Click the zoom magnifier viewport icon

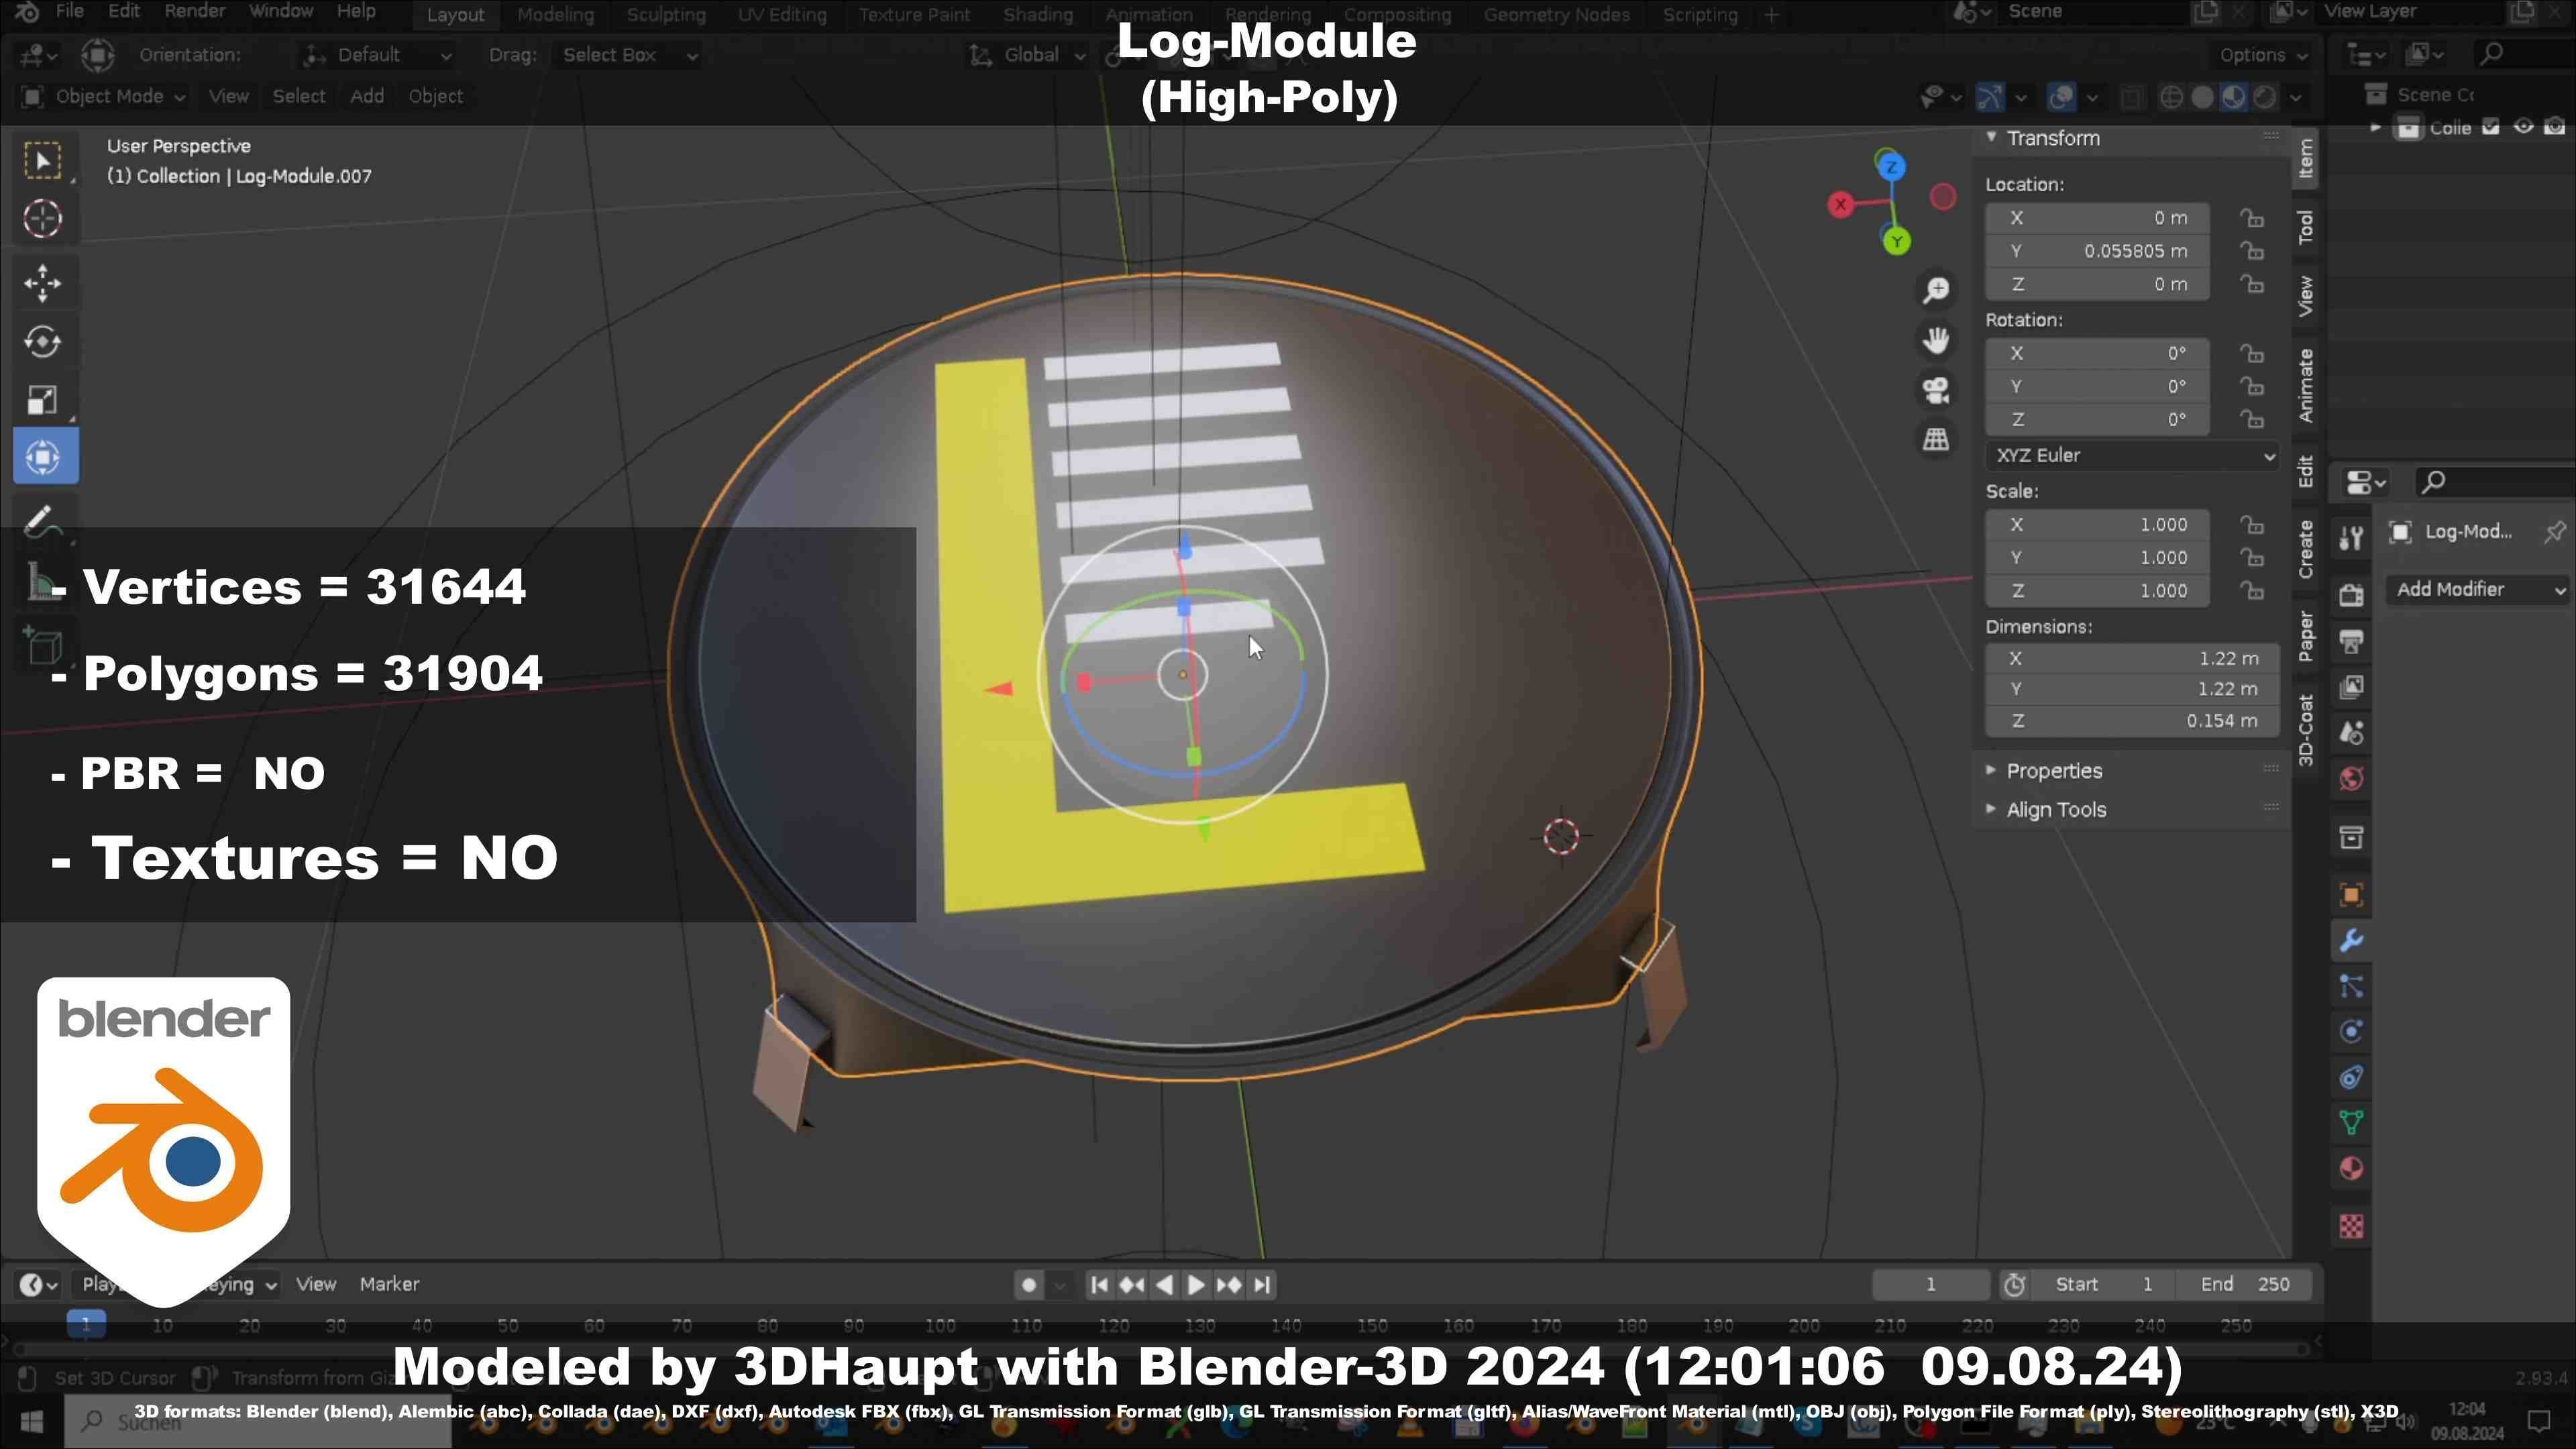(1936, 290)
